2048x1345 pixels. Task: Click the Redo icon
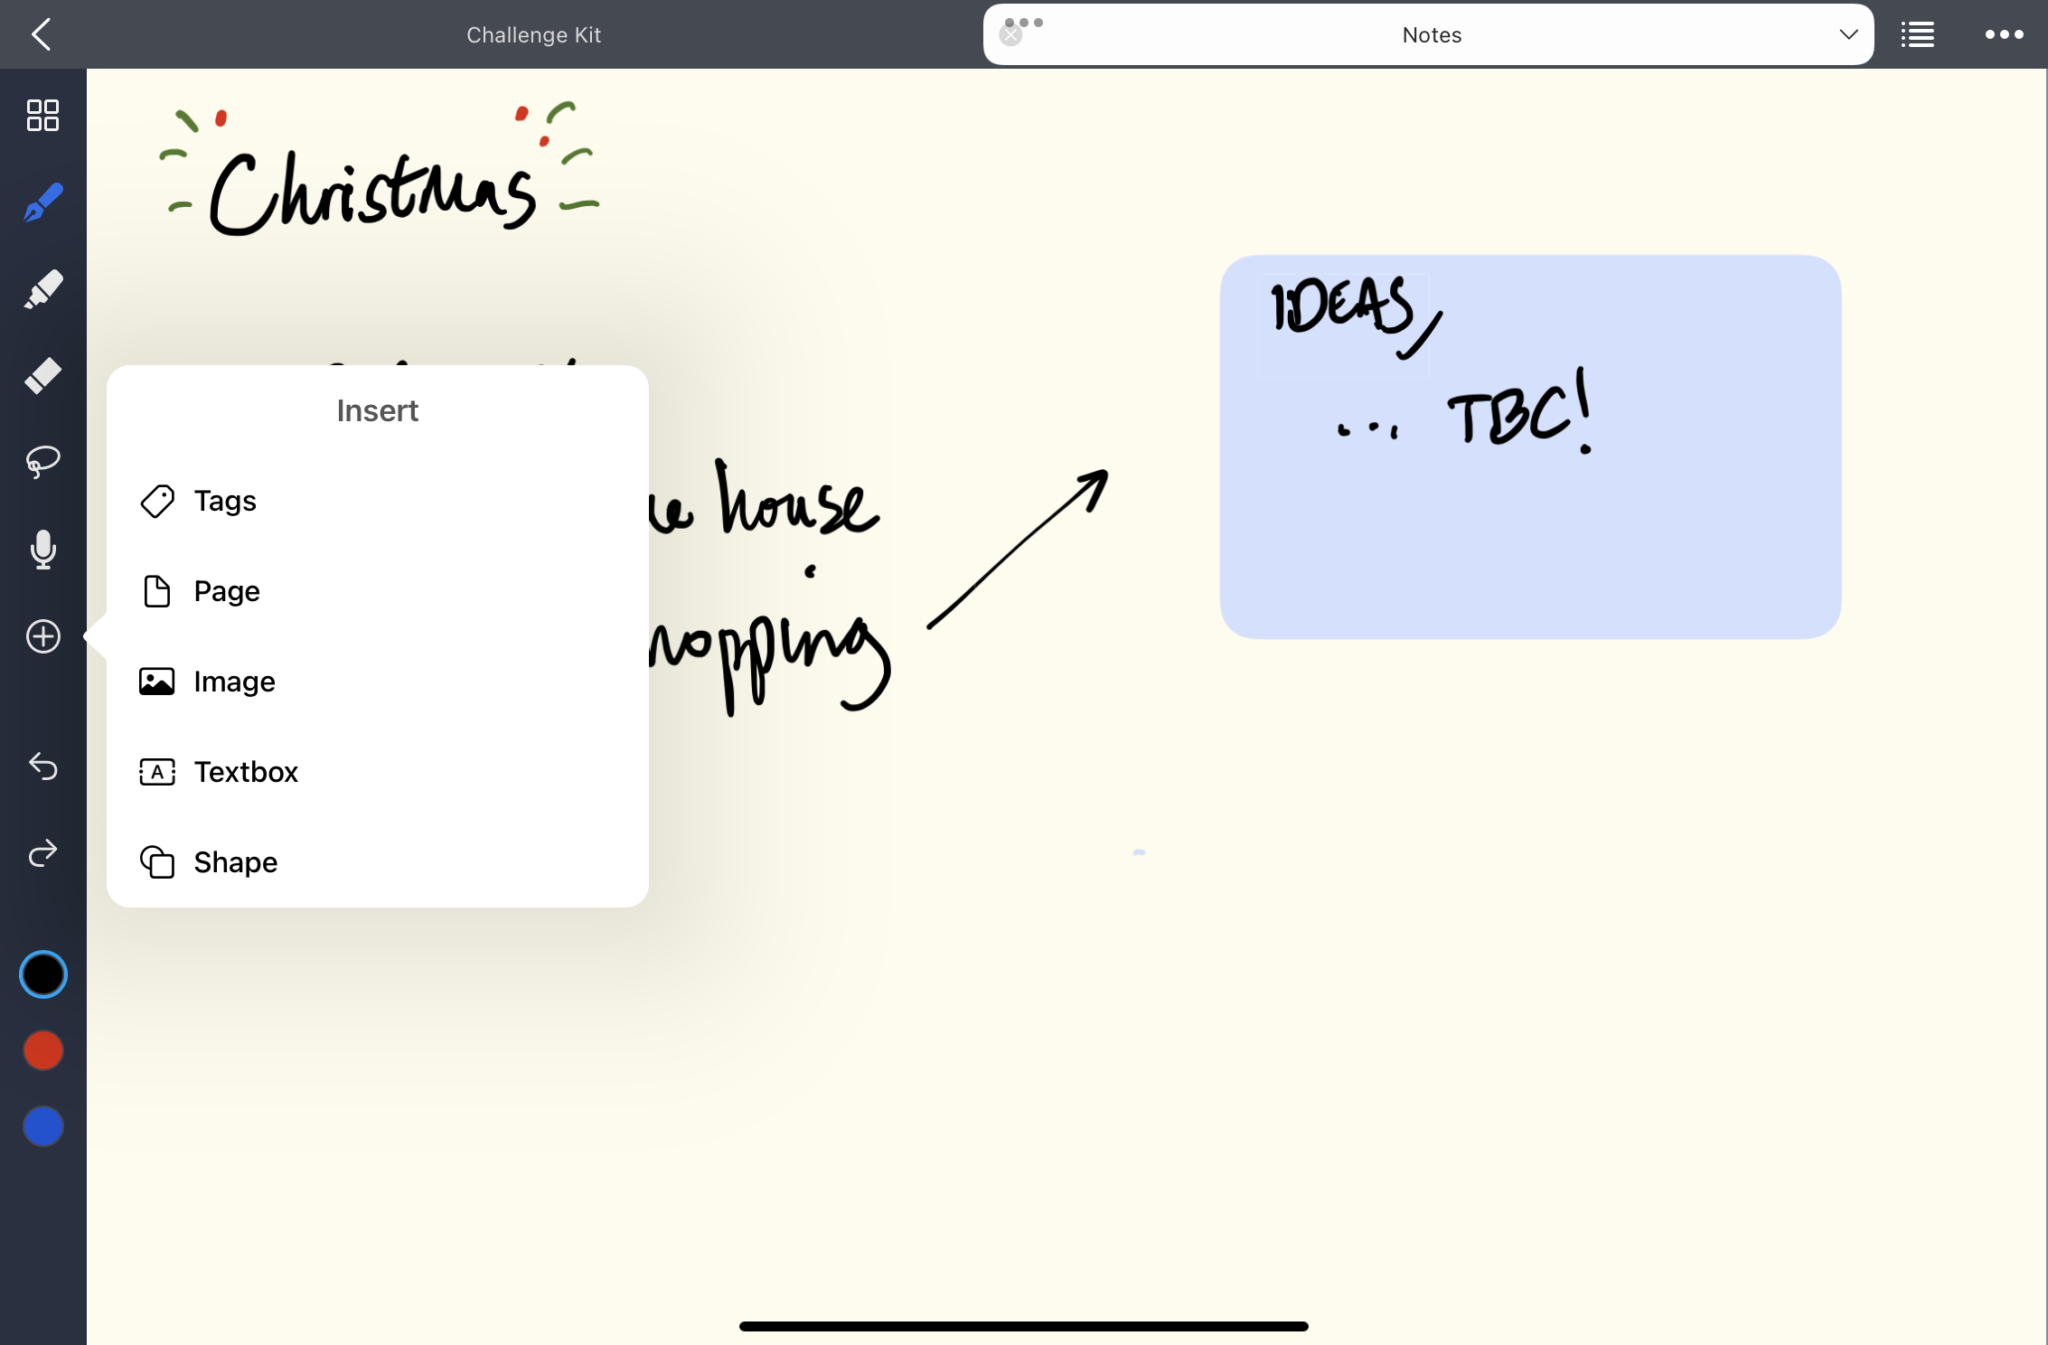(42, 853)
